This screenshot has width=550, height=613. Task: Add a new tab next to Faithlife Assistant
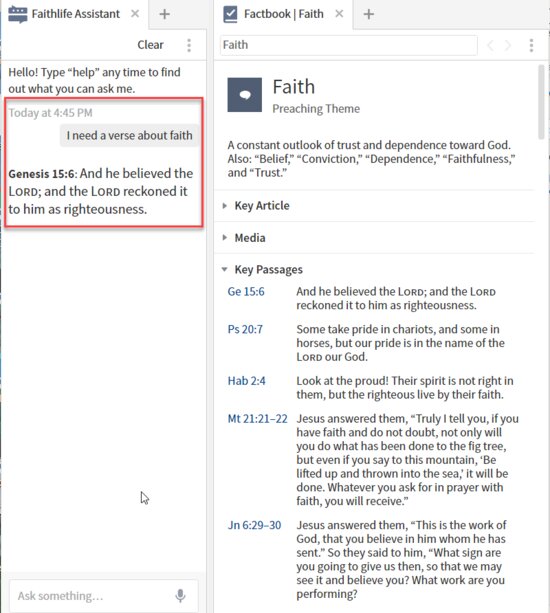click(x=165, y=14)
